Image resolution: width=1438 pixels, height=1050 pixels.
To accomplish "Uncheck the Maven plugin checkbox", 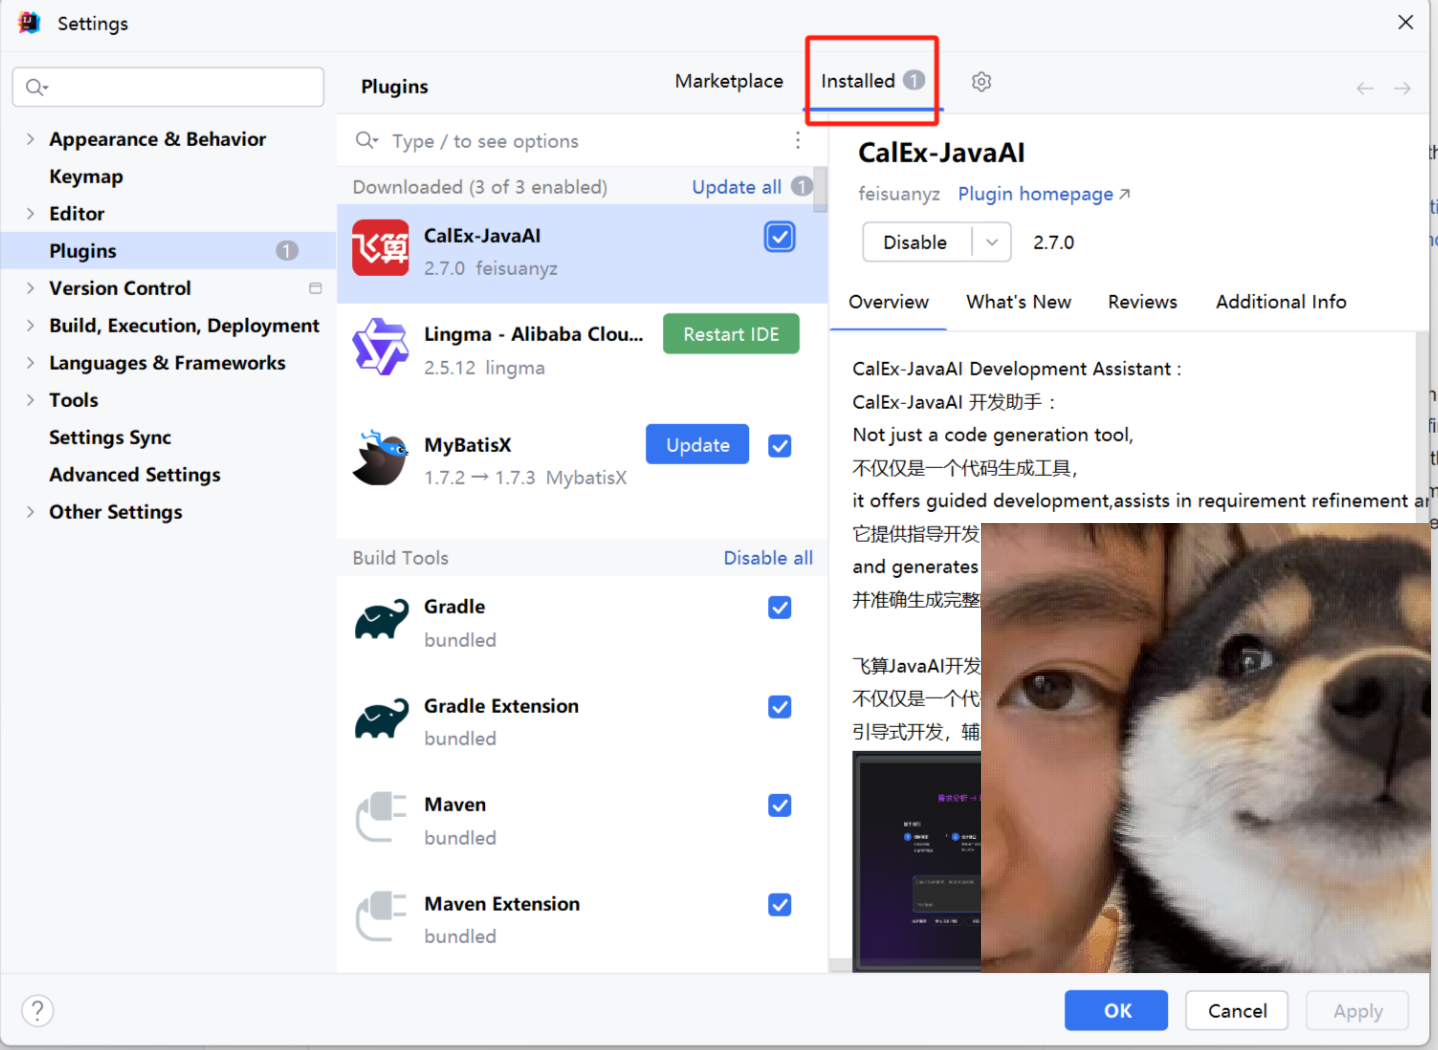I will (780, 805).
